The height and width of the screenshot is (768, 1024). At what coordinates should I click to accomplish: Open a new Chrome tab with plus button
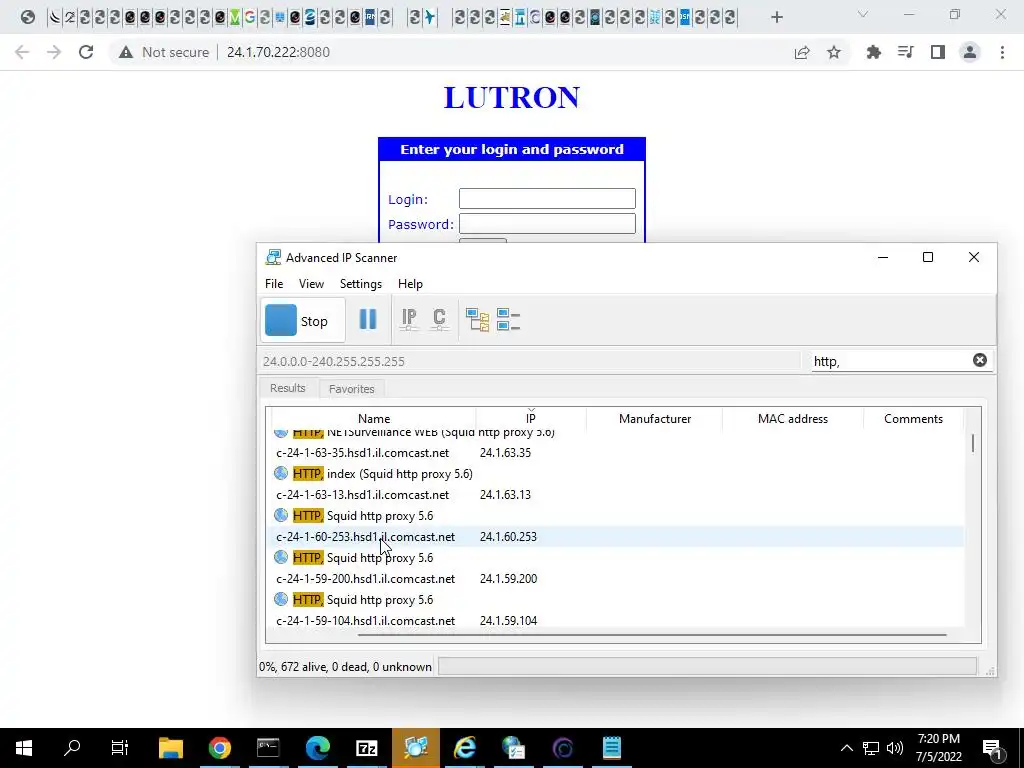coord(776,17)
